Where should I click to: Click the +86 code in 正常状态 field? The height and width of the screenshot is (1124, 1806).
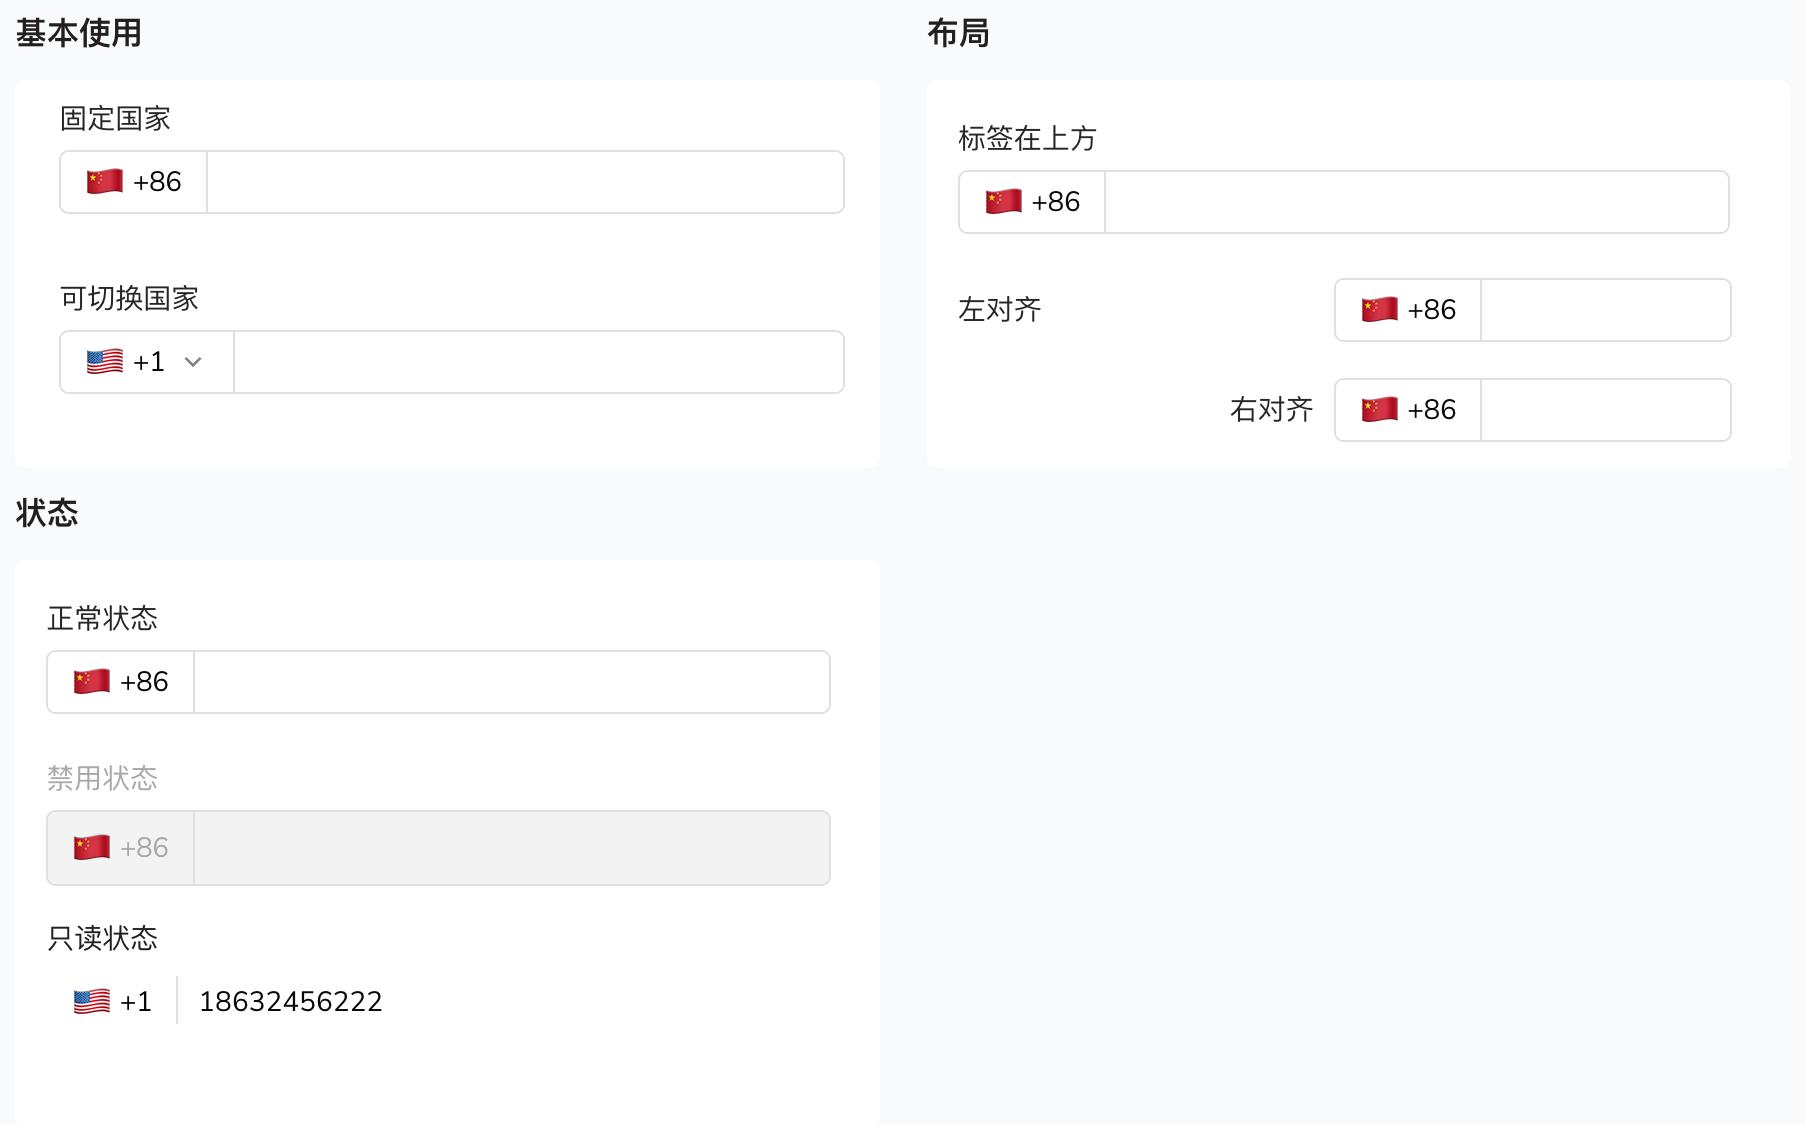coord(144,681)
